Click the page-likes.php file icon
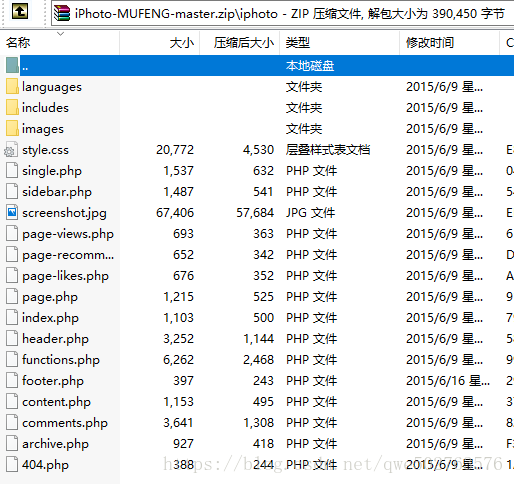This screenshot has height=484, width=514. (x=12, y=275)
